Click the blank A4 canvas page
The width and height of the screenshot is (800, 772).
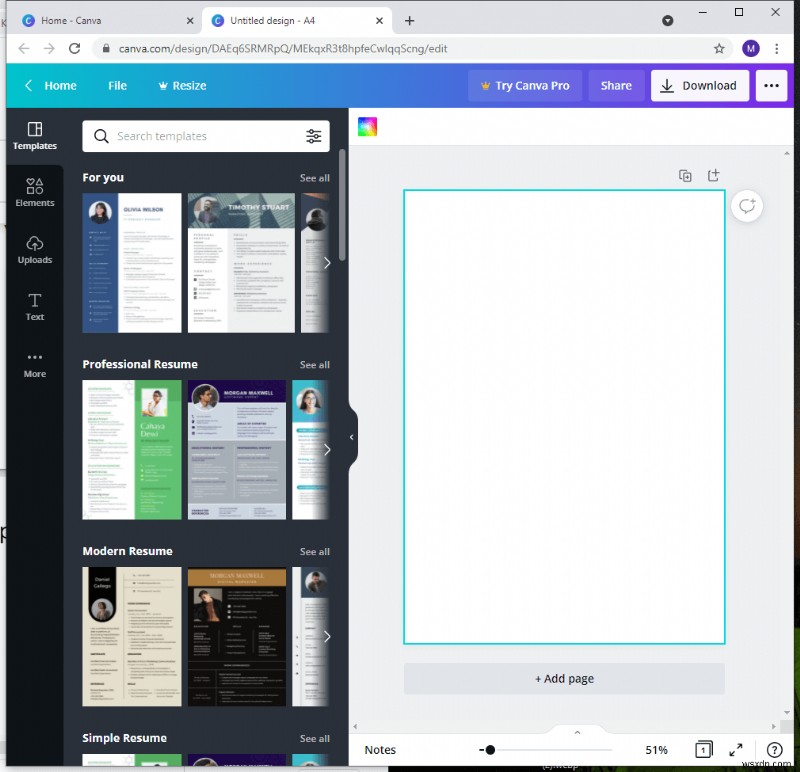point(564,417)
